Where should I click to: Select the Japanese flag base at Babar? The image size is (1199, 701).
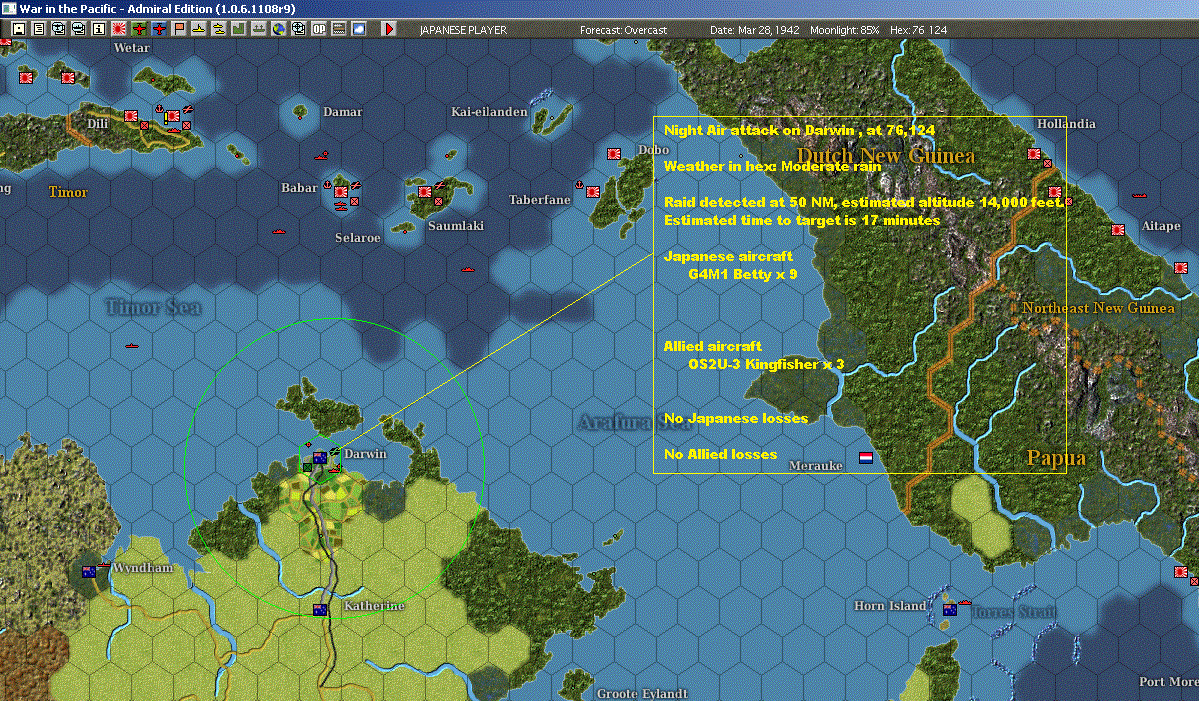point(341,192)
